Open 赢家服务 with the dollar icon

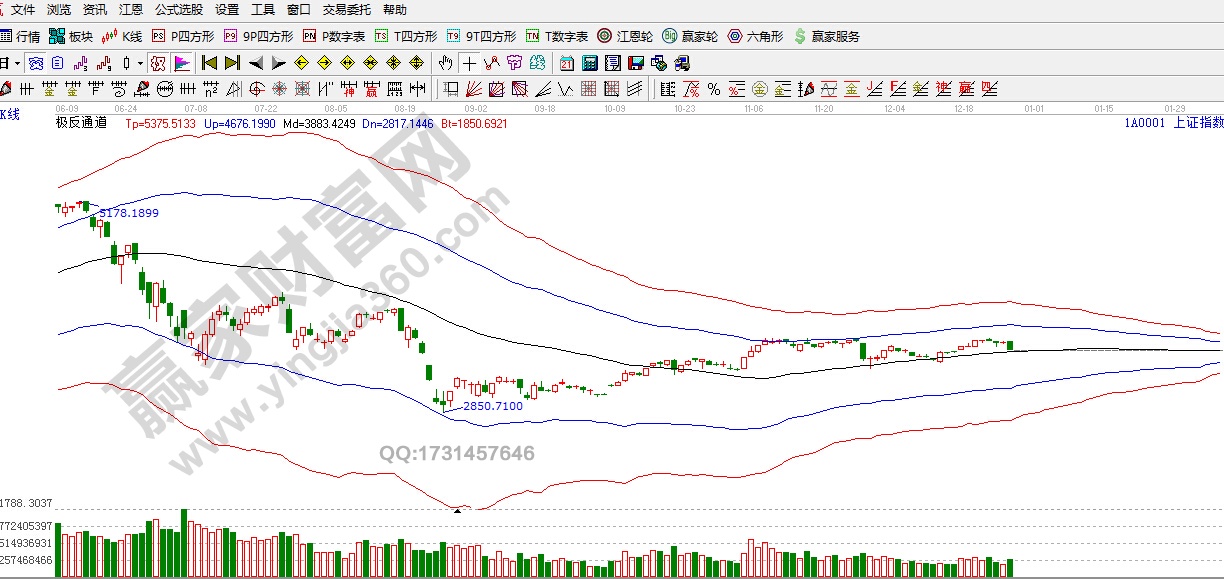826,36
